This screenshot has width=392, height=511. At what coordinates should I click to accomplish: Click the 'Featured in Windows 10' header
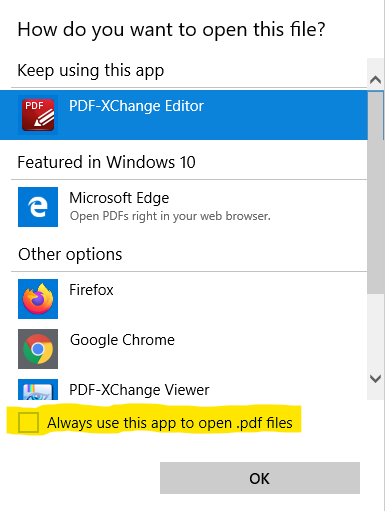106,162
